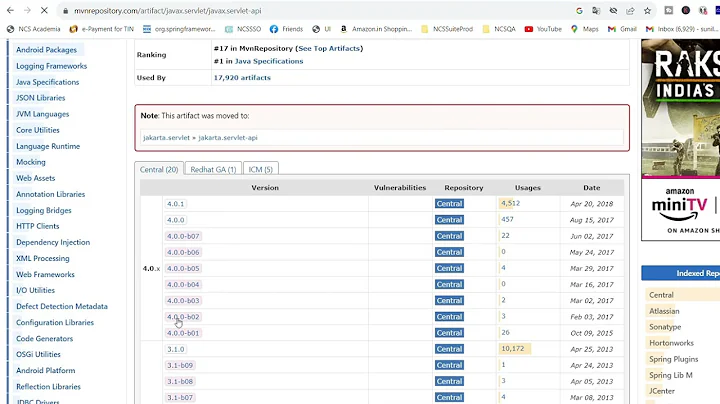Open the 17,920 artifacts link

tap(242, 78)
